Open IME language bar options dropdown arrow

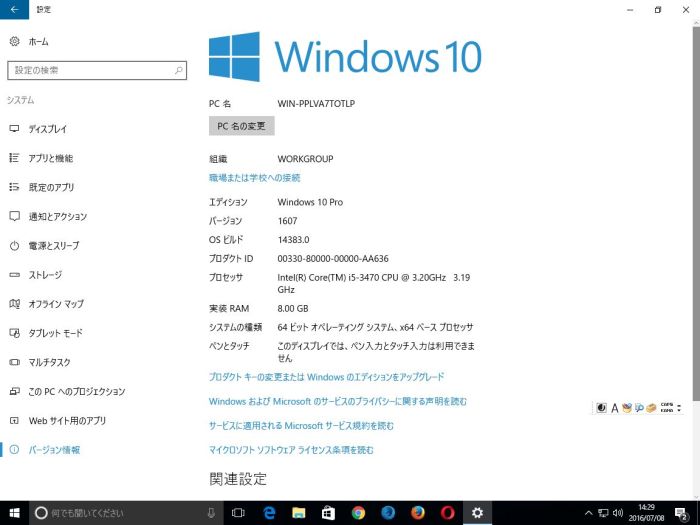pyautogui.click(x=679, y=408)
